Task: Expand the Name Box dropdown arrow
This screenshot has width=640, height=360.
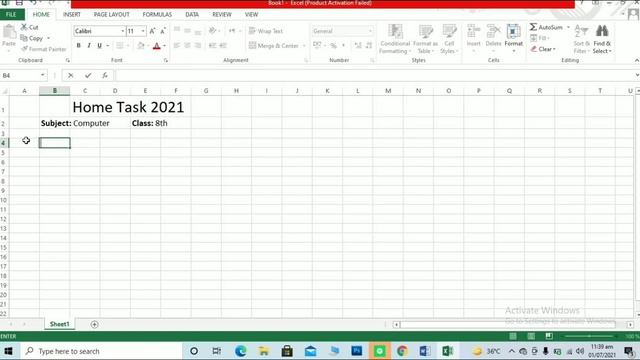Action: (x=42, y=75)
